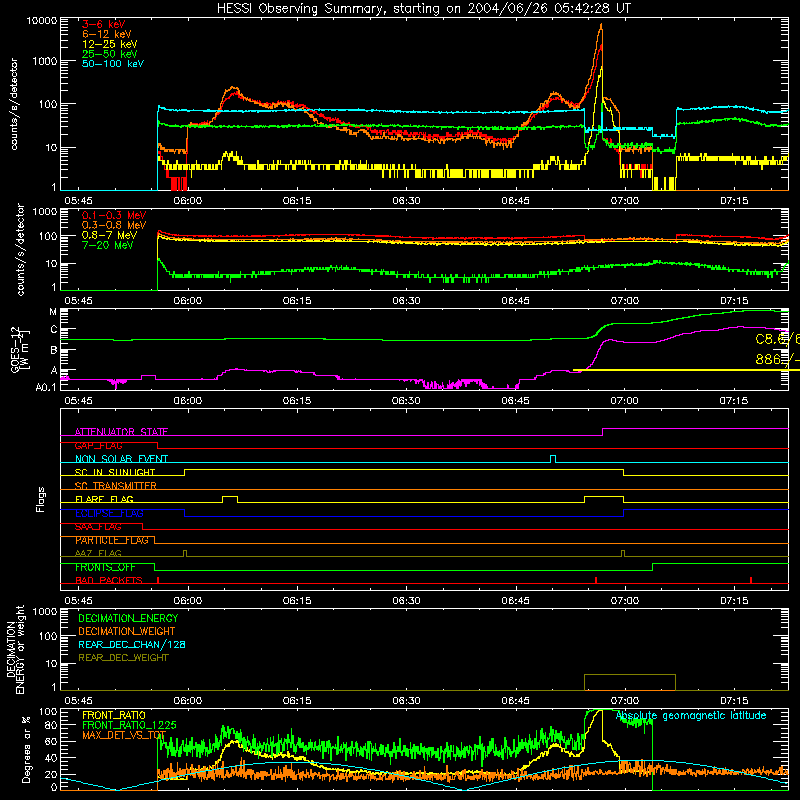
Task: Select the 0.3-0.8 MeV legend label
Action: point(114,225)
